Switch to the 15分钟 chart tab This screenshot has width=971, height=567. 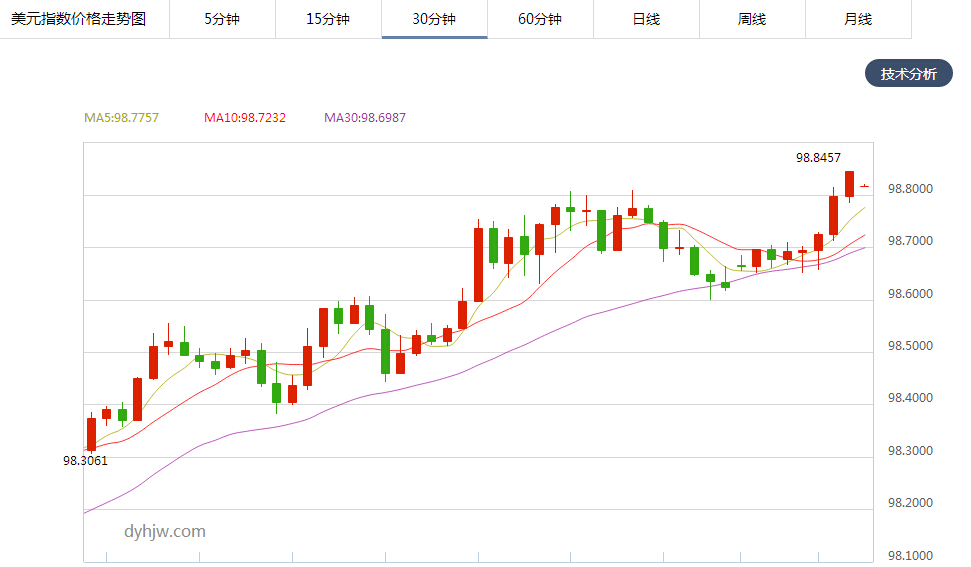(x=328, y=19)
